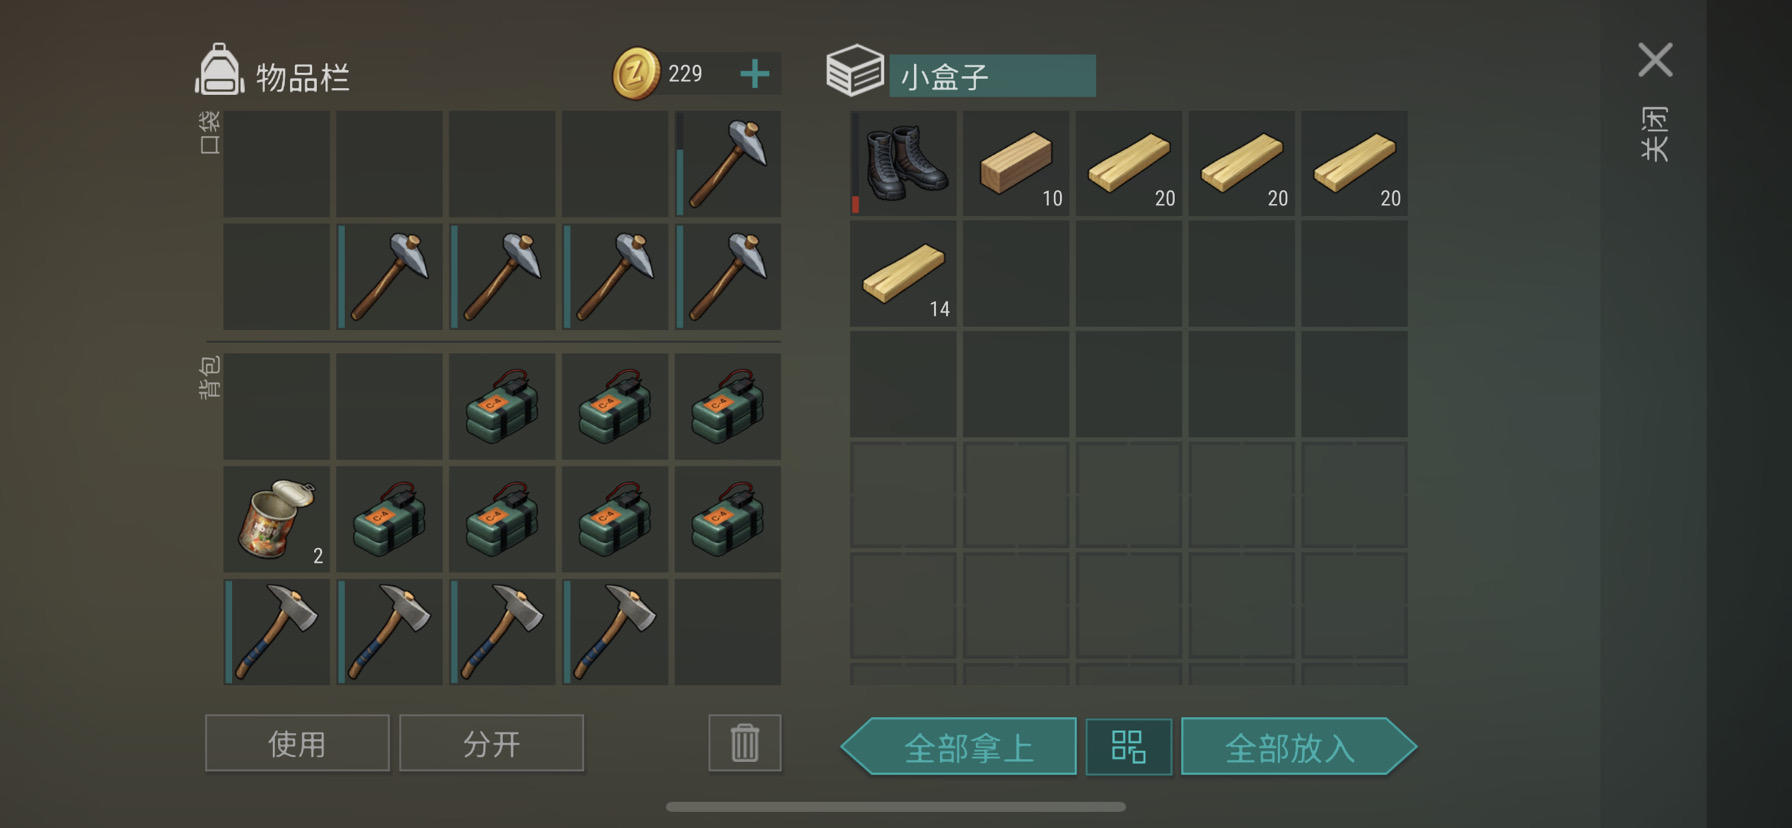
Task: Click the sort grid icon between transfer buttons
Action: point(1128,747)
